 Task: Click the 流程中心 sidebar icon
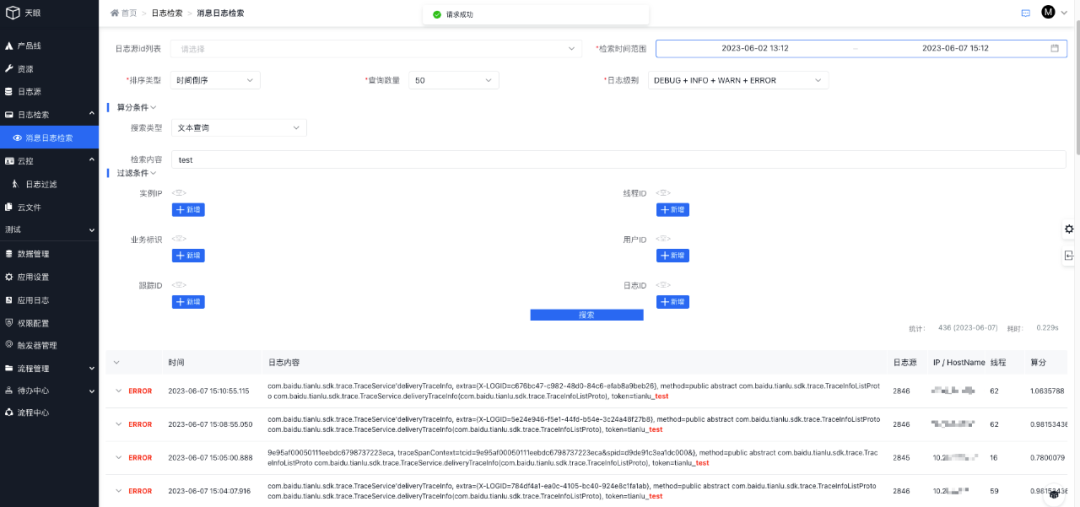(9, 413)
